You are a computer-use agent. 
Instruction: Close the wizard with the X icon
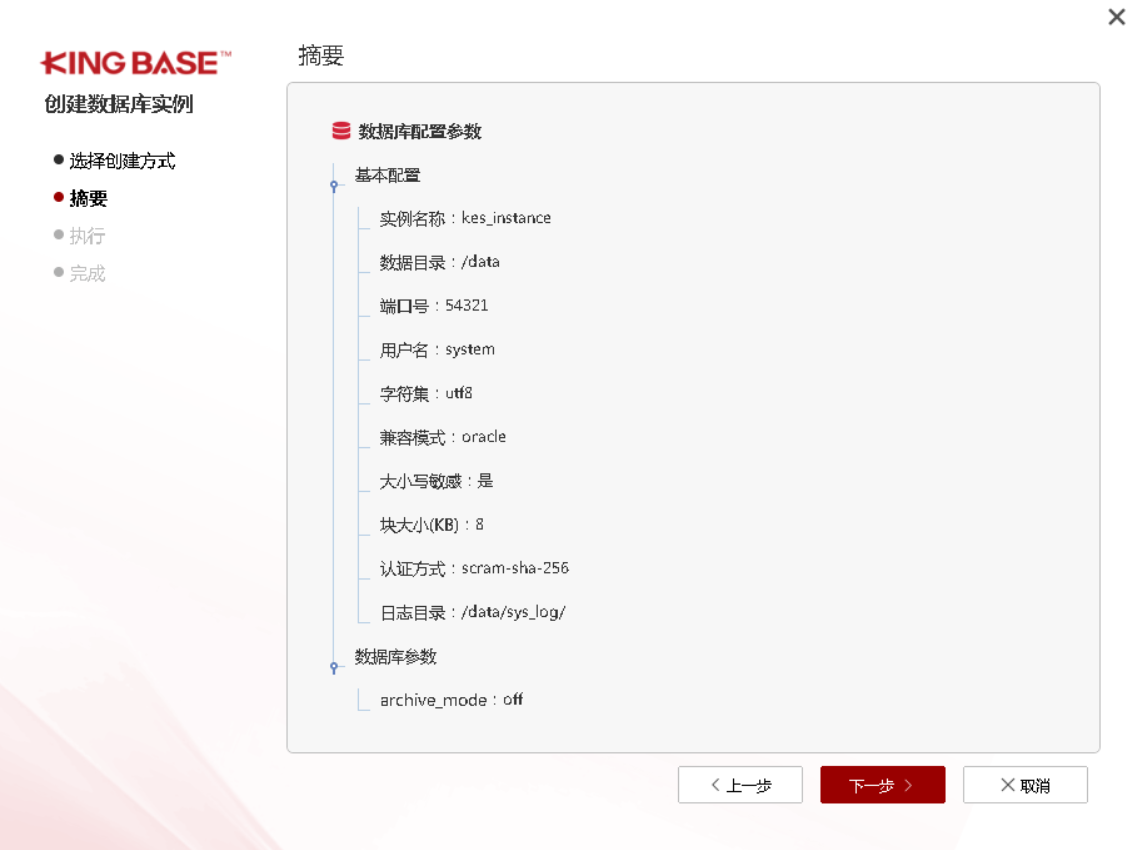coord(1116,17)
